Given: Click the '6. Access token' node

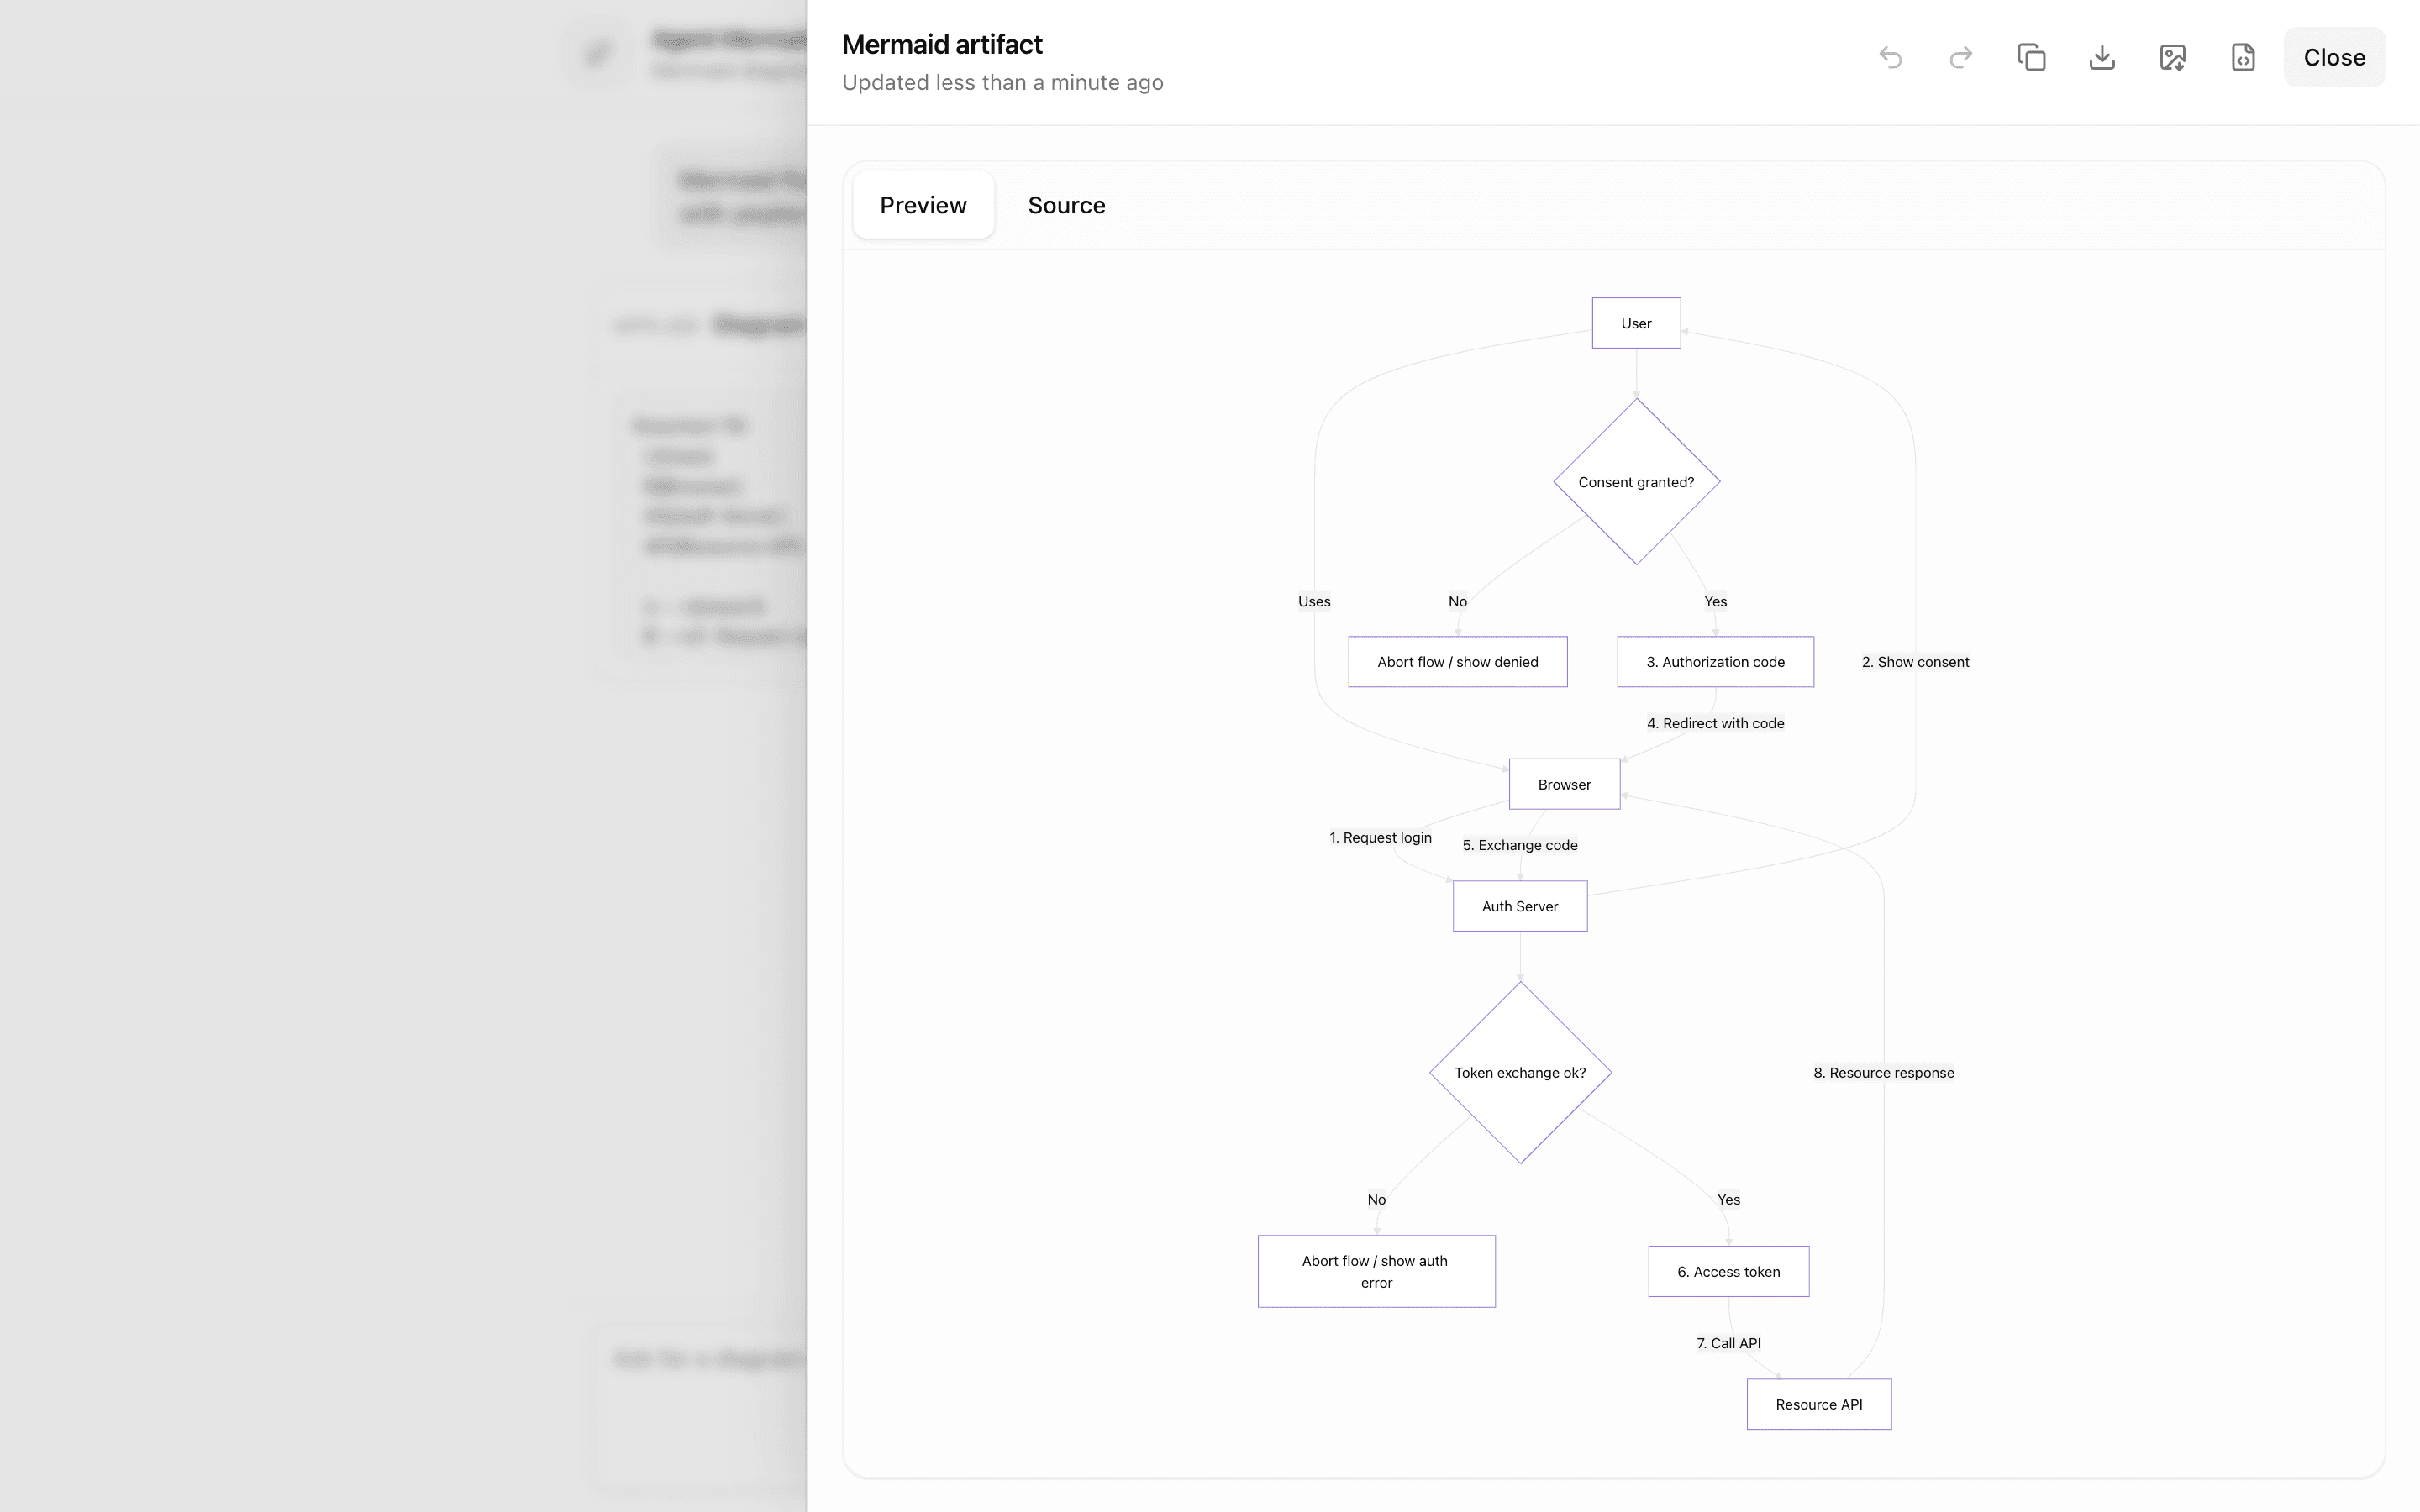Looking at the screenshot, I should (x=1728, y=1272).
